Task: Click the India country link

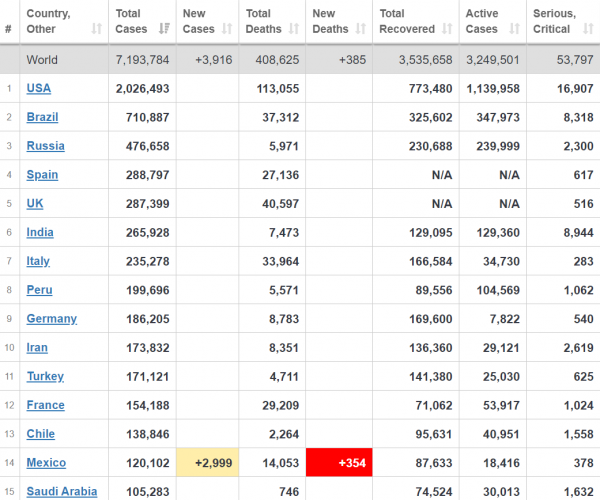Action: tap(40, 232)
